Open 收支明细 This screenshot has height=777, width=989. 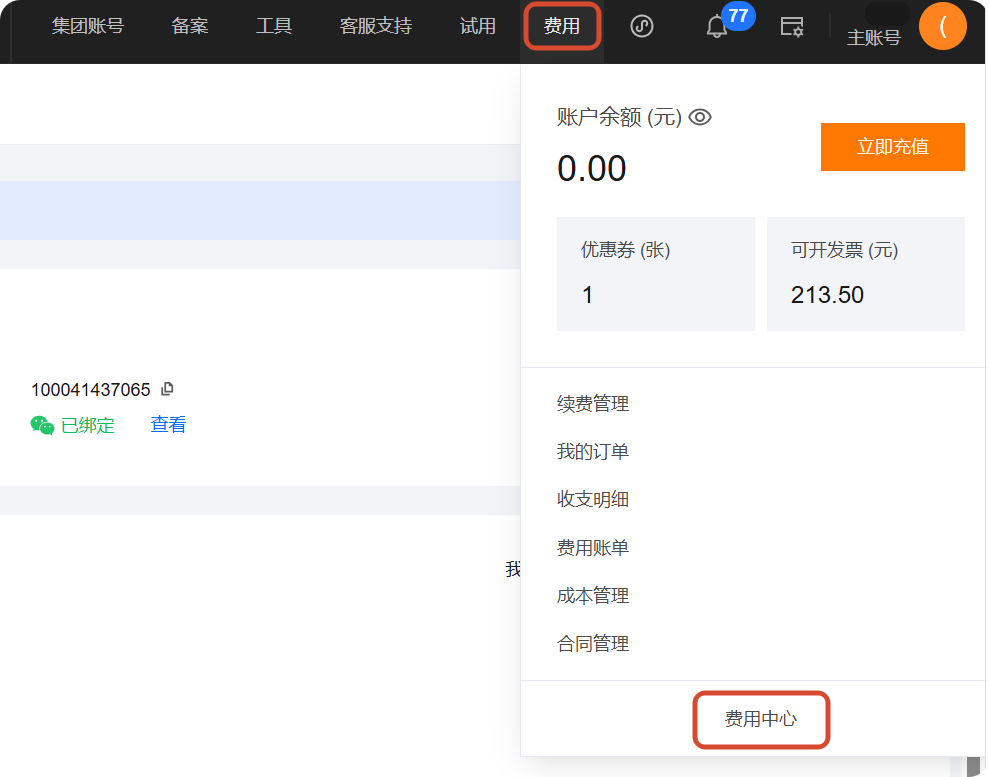coord(593,500)
